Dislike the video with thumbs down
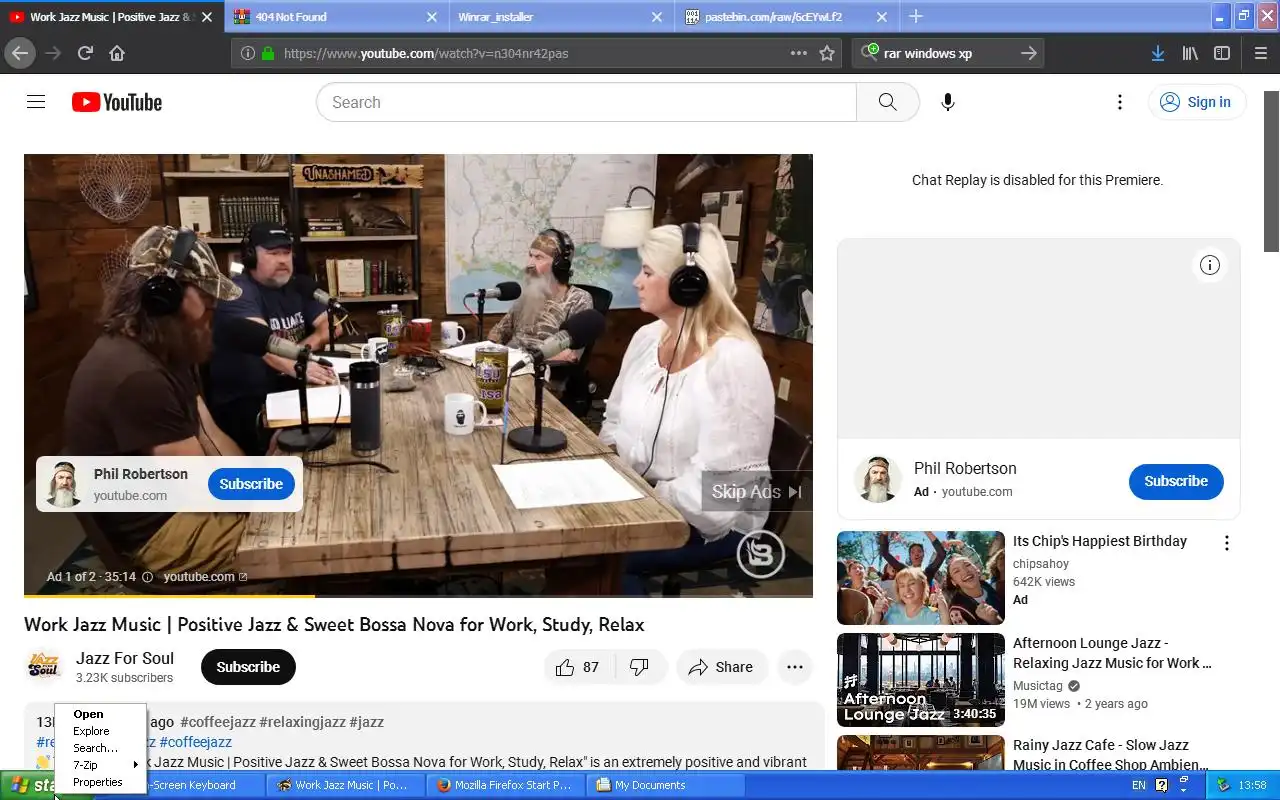The width and height of the screenshot is (1280, 800). [x=640, y=667]
